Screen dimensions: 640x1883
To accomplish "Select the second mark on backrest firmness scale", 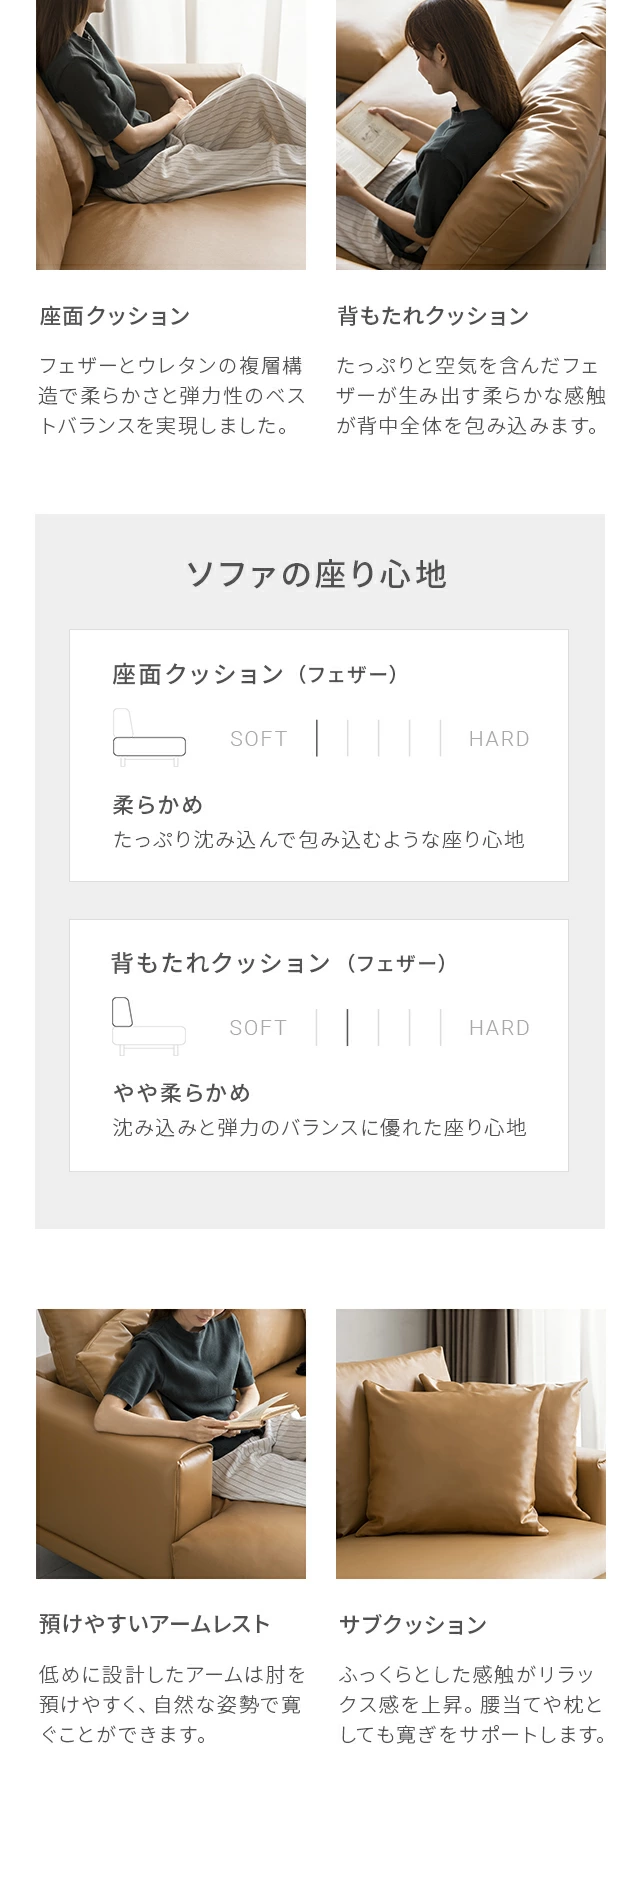I will point(348,1027).
